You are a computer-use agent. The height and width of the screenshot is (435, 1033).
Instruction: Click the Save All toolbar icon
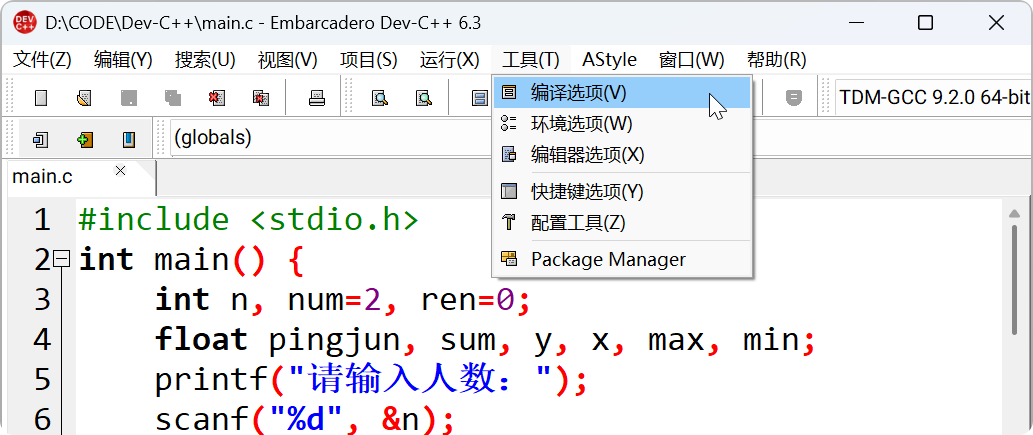pos(173,98)
